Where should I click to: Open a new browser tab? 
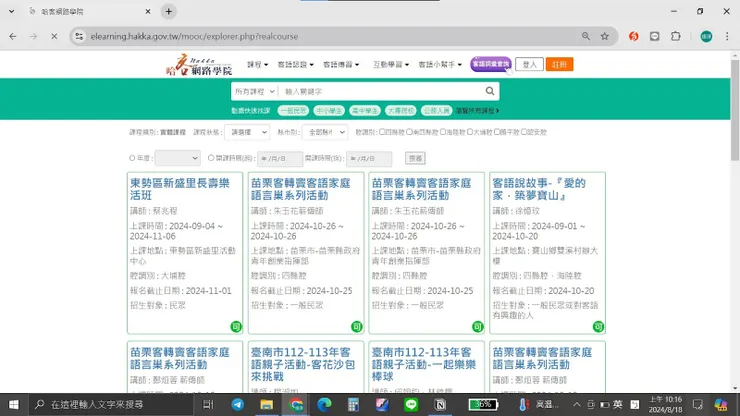click(168, 11)
